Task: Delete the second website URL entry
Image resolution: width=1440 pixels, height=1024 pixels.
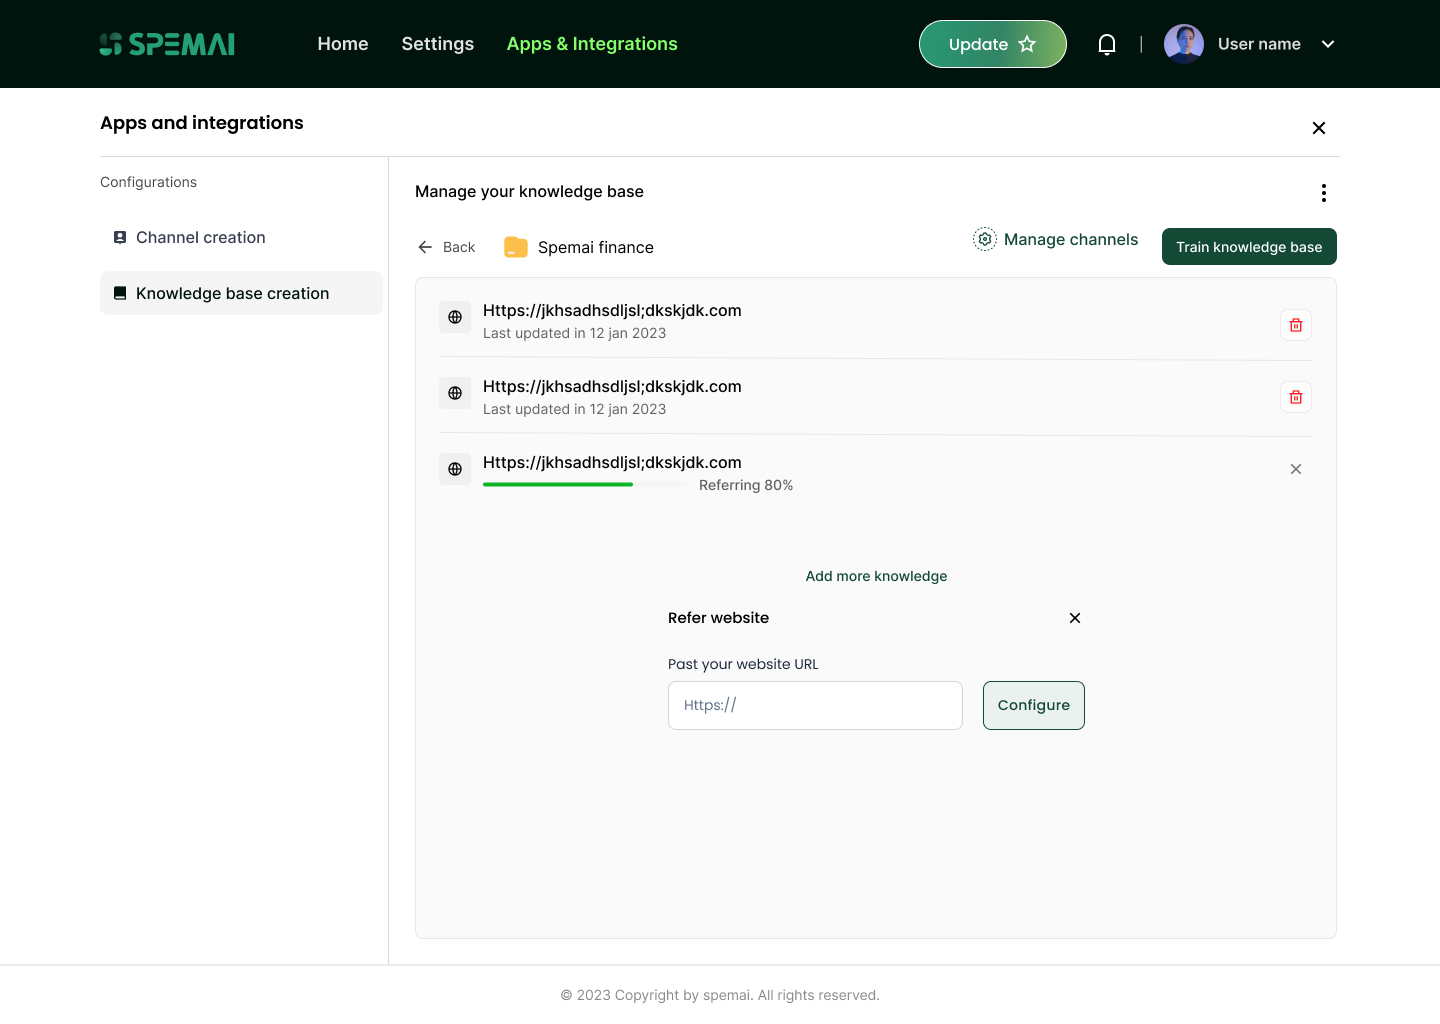Action: 1296,397
